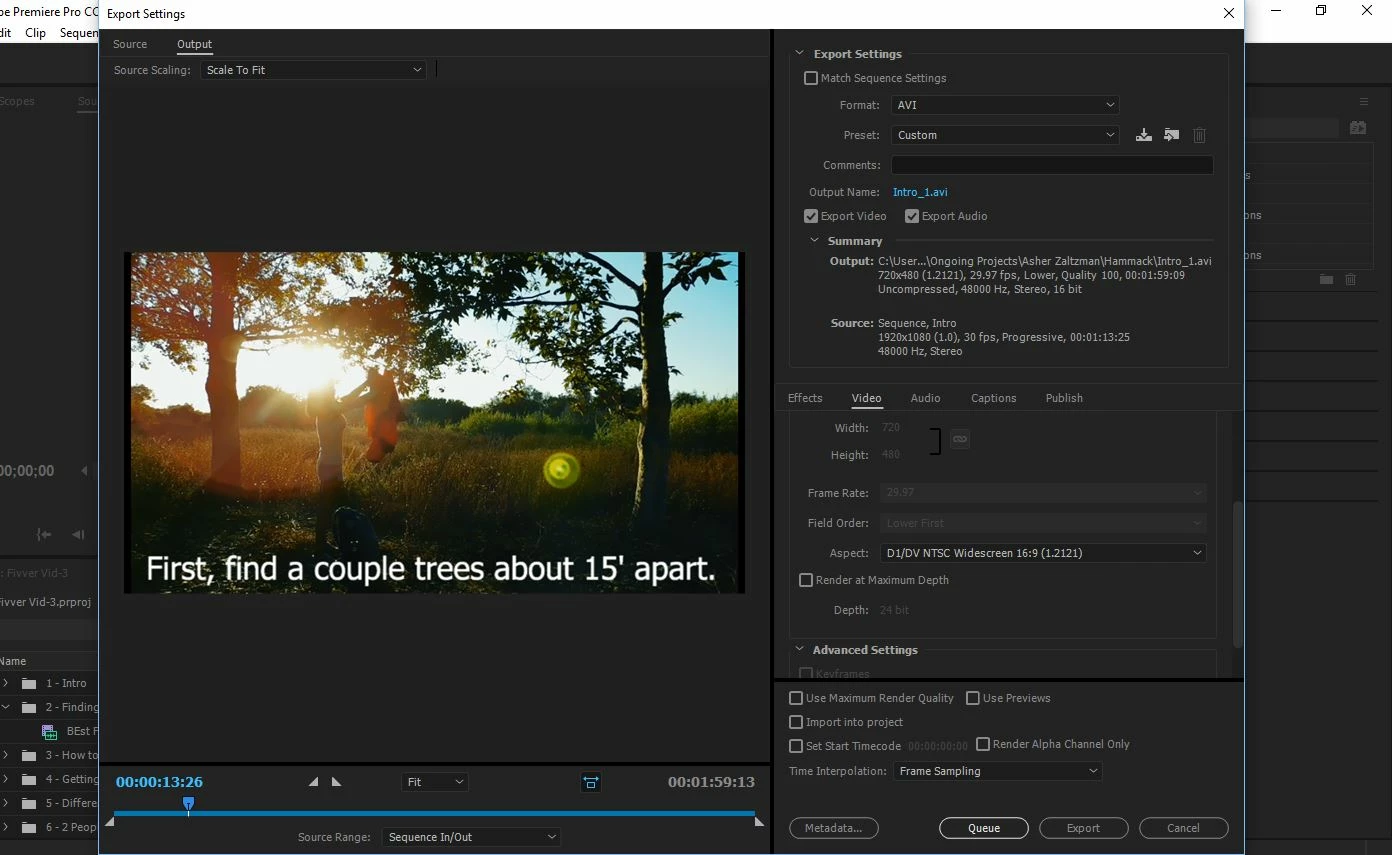1392x855 pixels.
Task: Collapse the Export Settings section
Action: coord(799,54)
